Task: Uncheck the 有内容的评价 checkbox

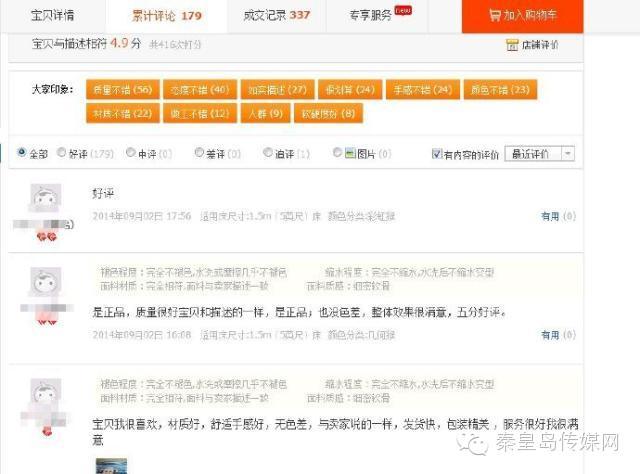Action: pos(437,154)
